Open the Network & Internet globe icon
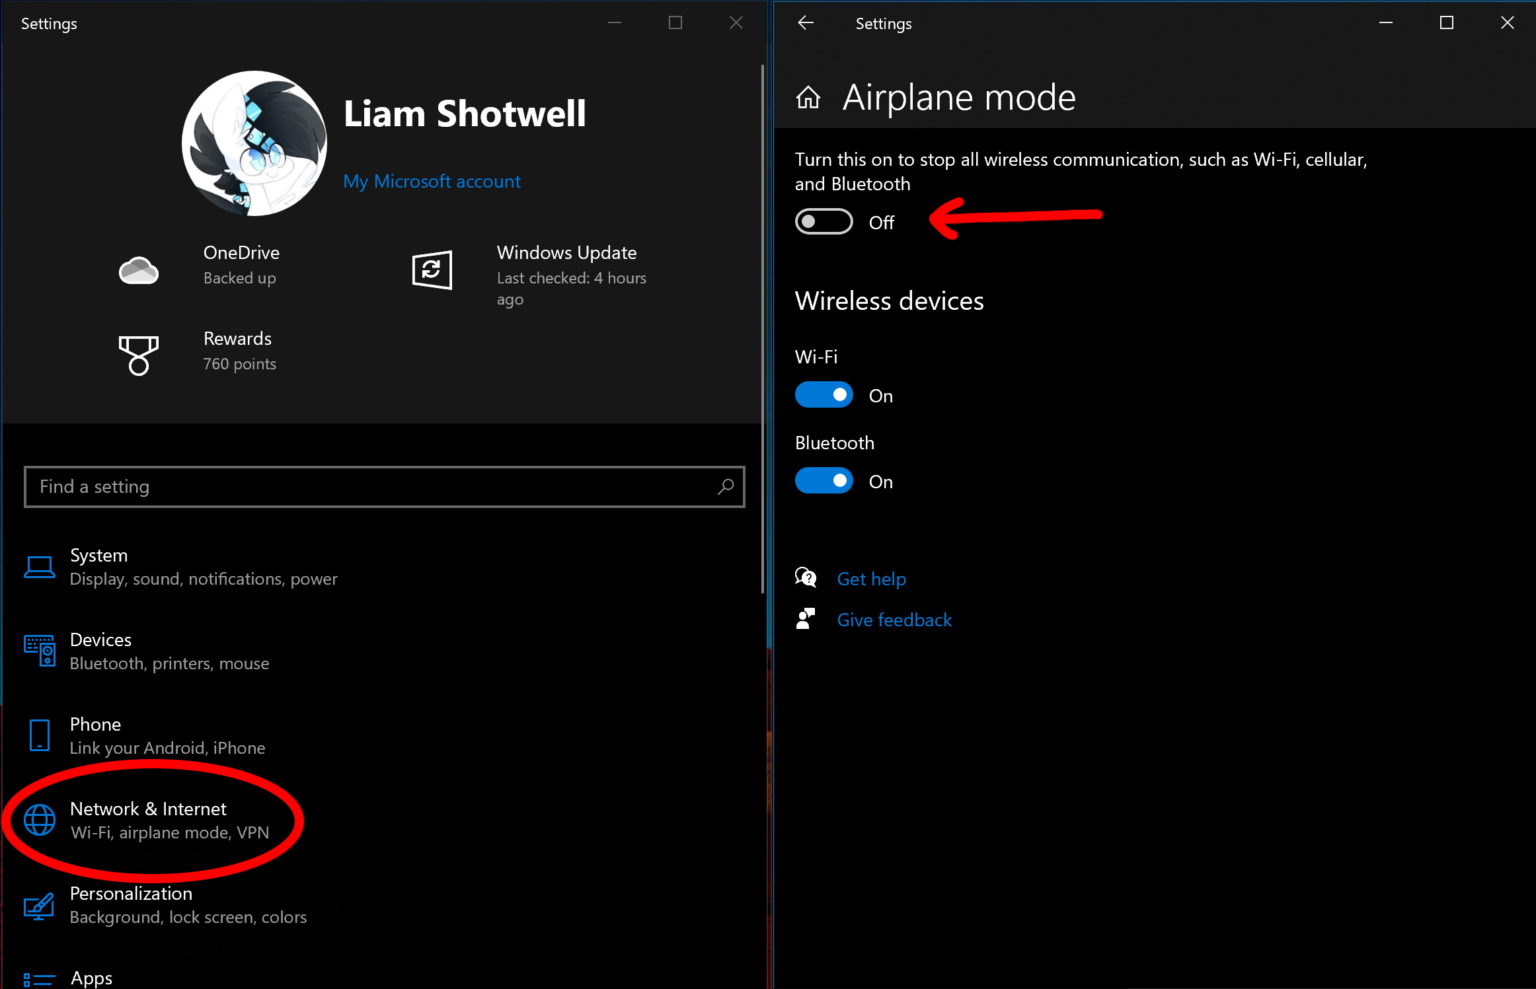The image size is (1536, 989). pos(39,820)
